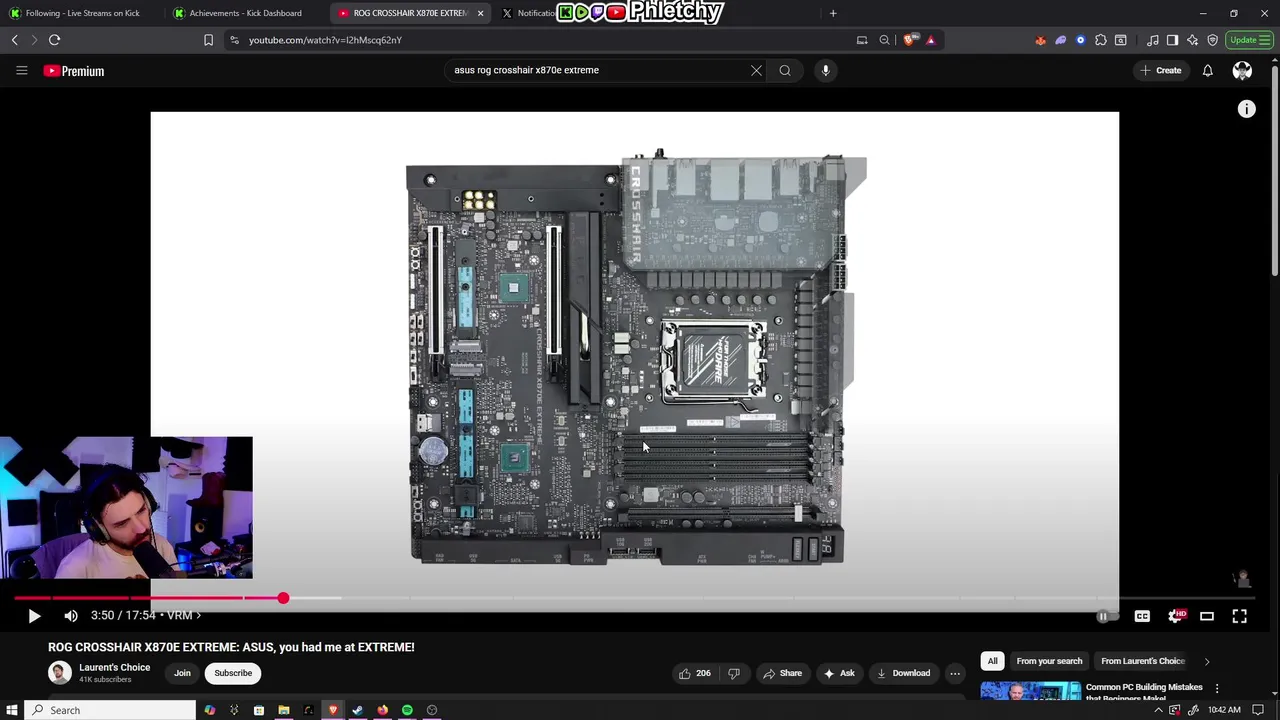Dislike this video
This screenshot has width=1280, height=720.
pos(734,673)
